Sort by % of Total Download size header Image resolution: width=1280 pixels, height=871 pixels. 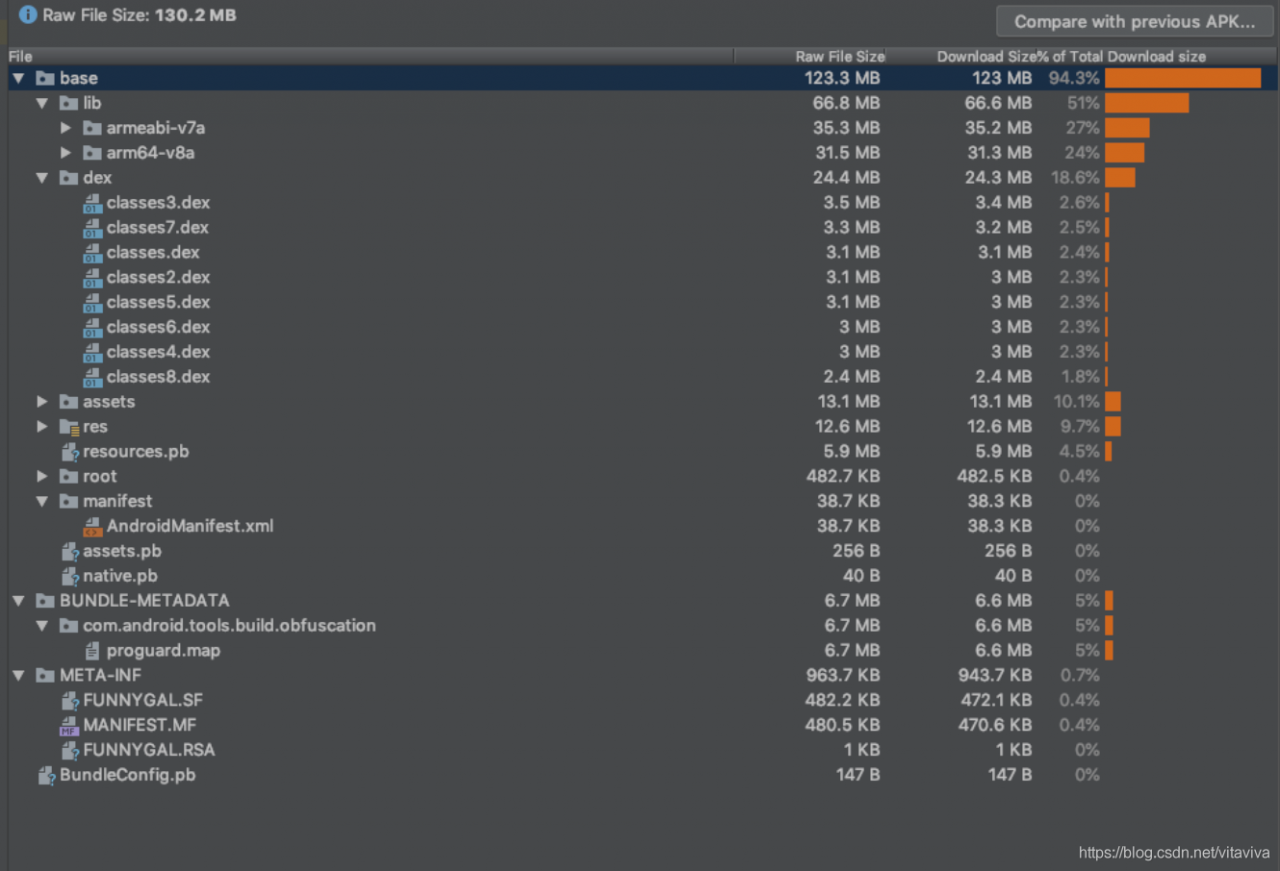1122,56
